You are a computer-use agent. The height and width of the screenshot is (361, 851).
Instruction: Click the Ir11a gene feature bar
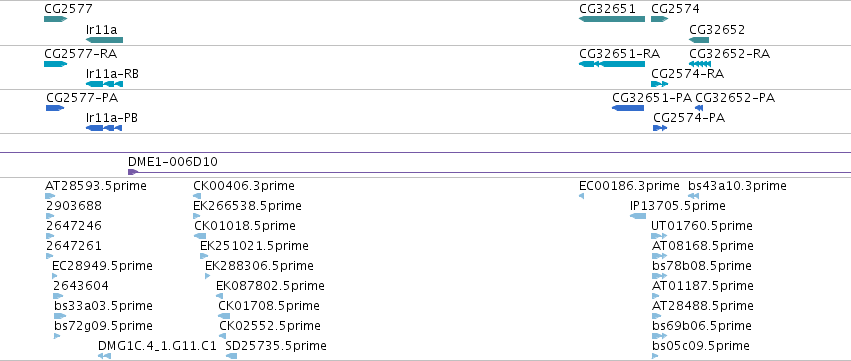(105, 40)
